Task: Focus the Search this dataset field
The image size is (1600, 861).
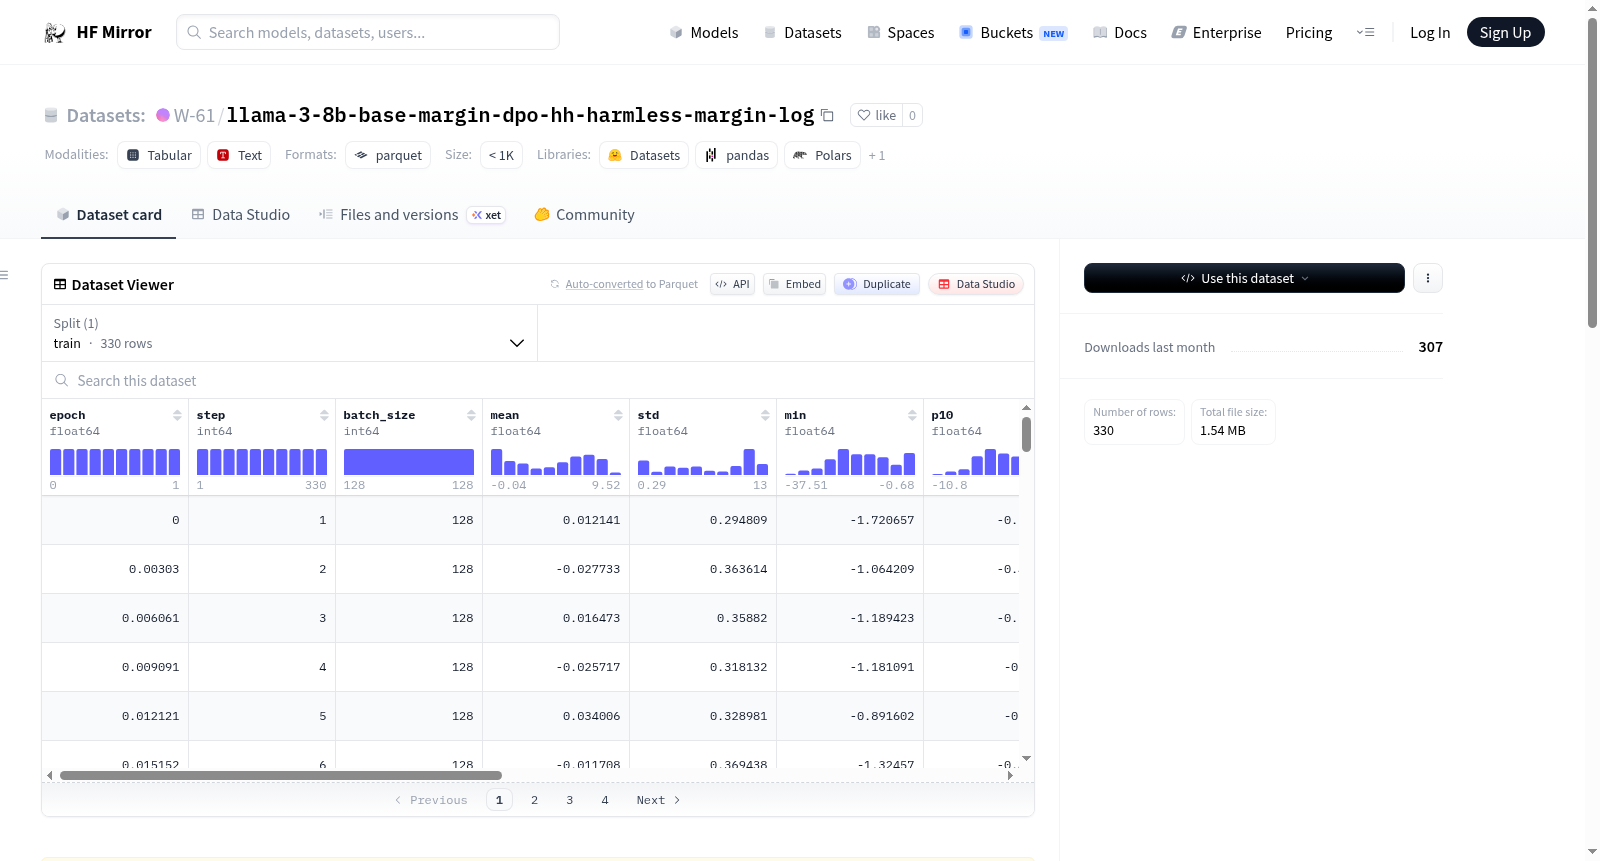Action: (x=538, y=381)
